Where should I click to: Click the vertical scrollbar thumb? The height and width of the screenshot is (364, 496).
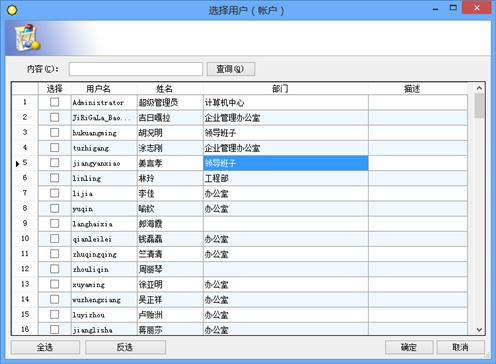pos(479,106)
